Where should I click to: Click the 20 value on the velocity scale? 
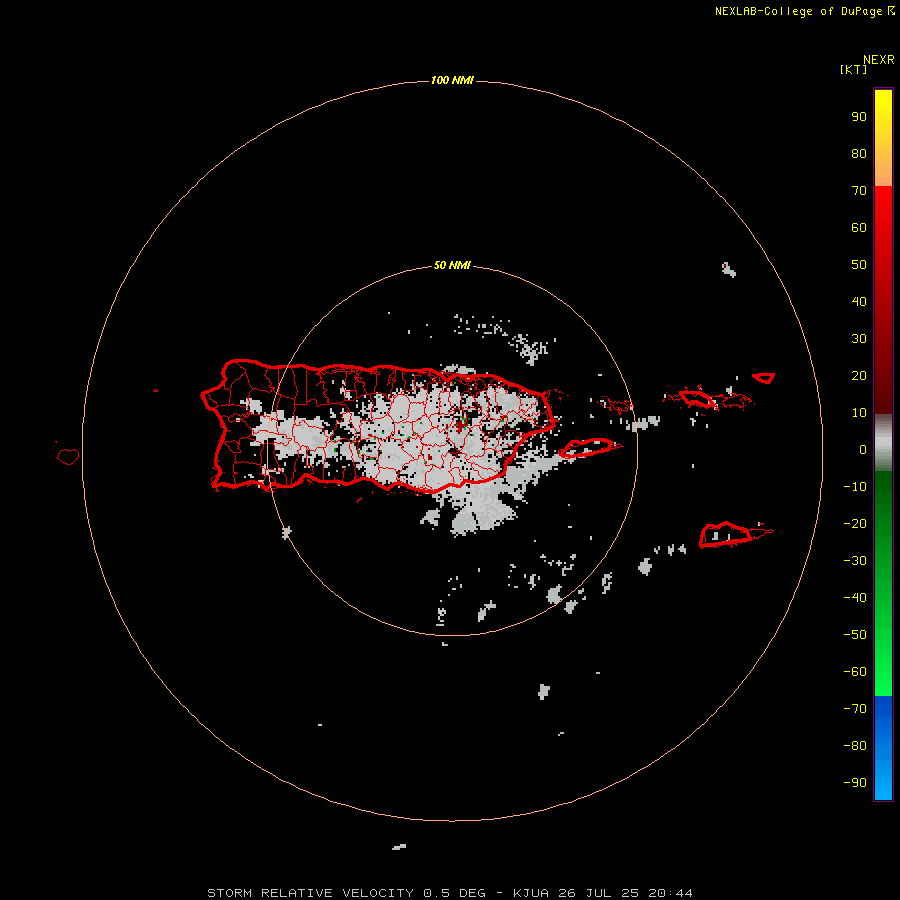[859, 375]
